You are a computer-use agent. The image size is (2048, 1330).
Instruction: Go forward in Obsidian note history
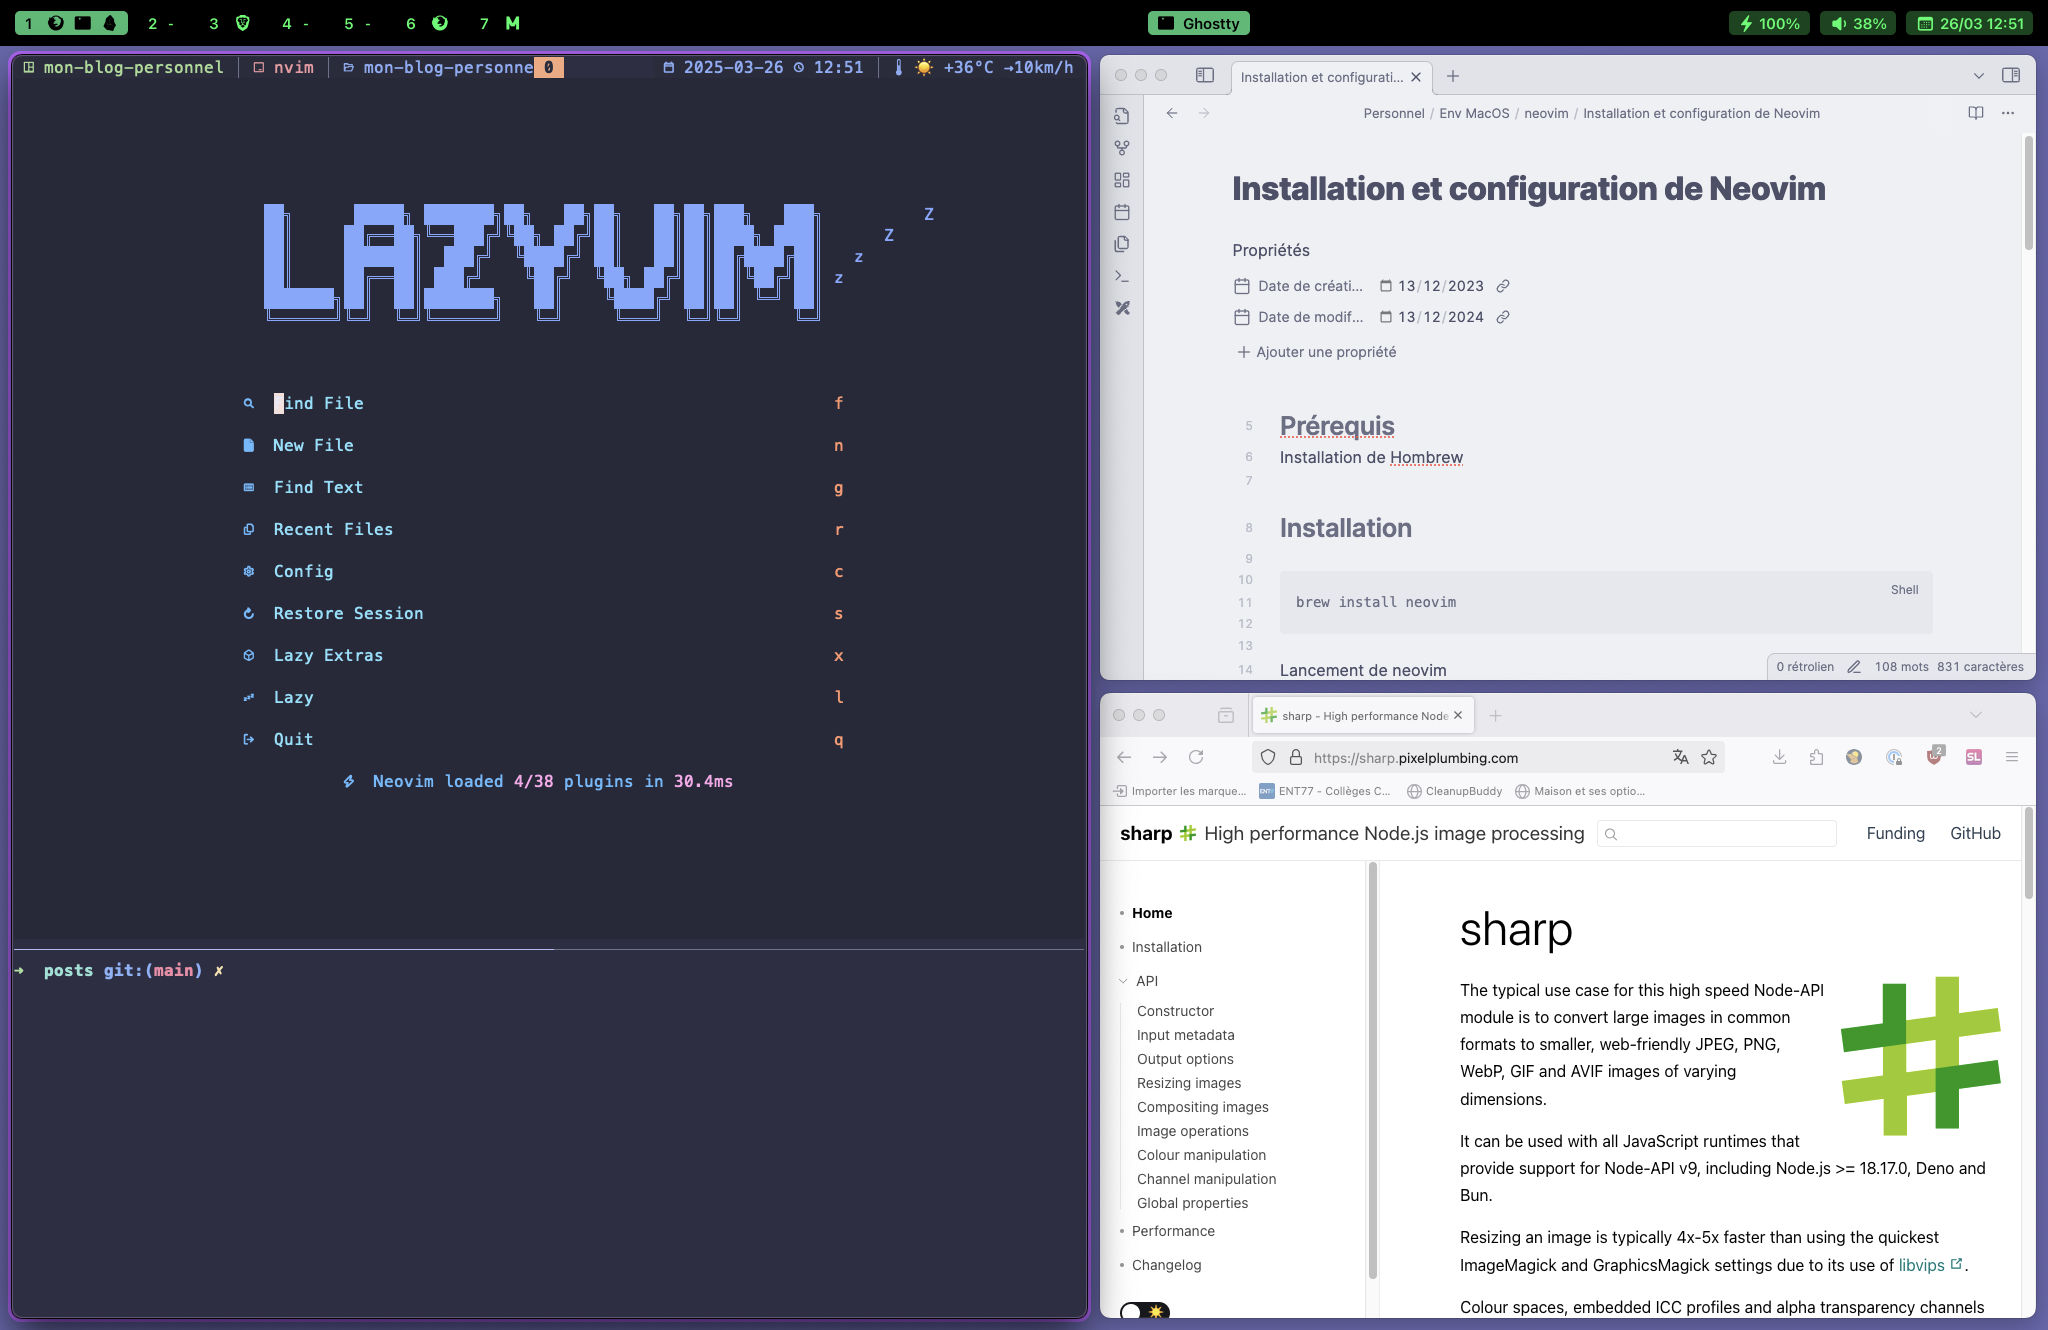(1204, 113)
